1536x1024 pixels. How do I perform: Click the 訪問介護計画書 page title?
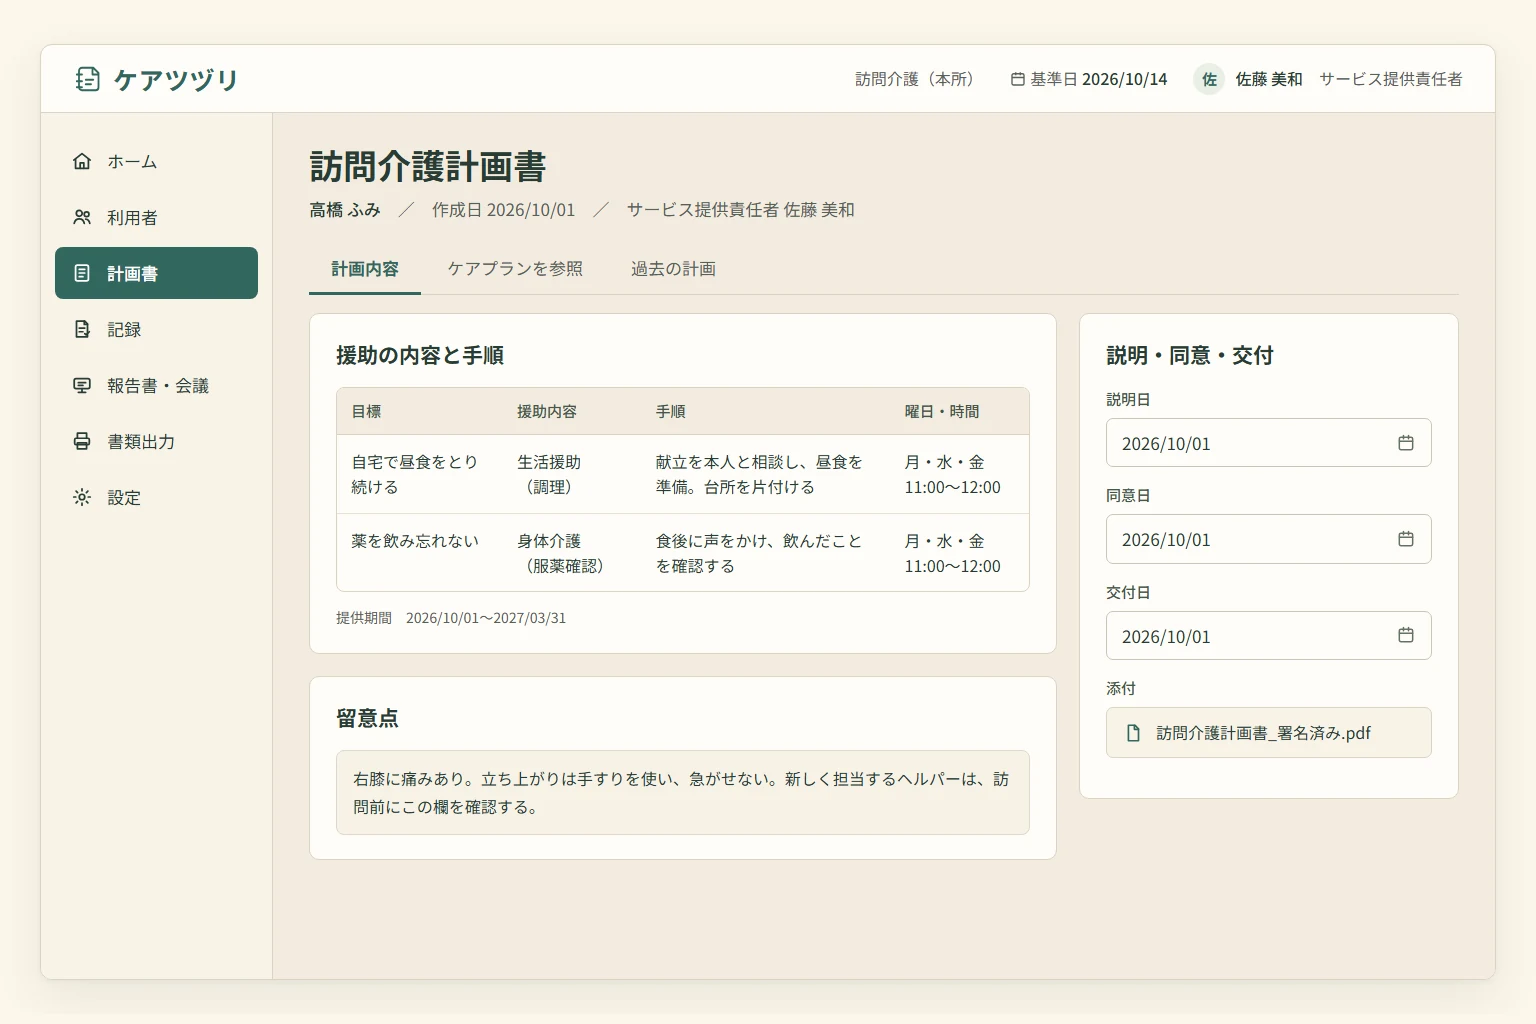click(428, 166)
